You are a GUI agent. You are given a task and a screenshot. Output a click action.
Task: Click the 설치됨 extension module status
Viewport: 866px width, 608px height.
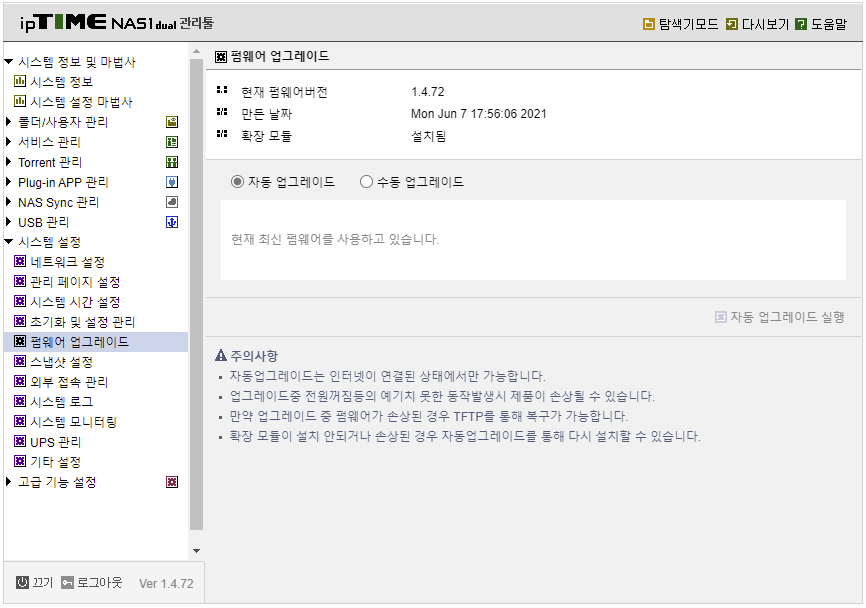(x=428, y=136)
